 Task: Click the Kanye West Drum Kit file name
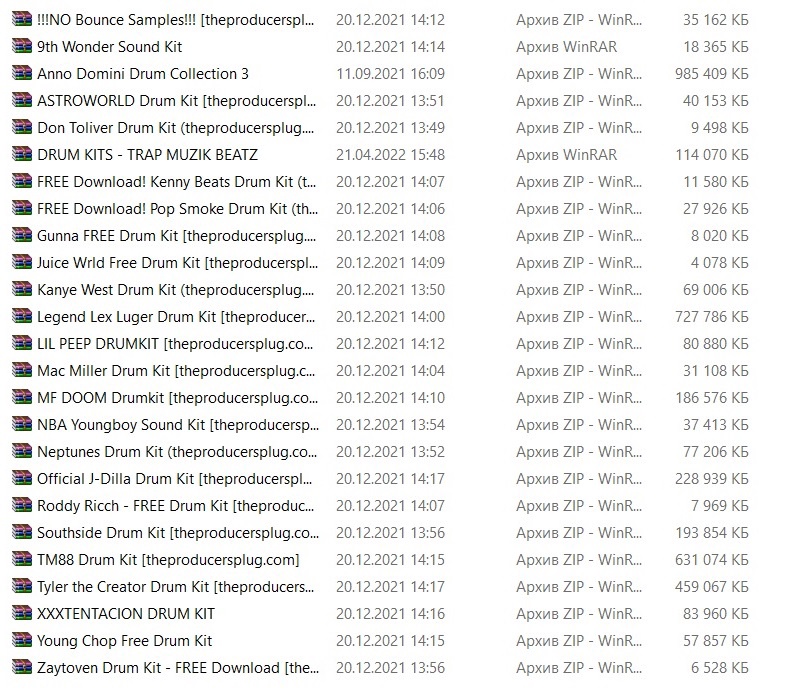click(x=175, y=289)
